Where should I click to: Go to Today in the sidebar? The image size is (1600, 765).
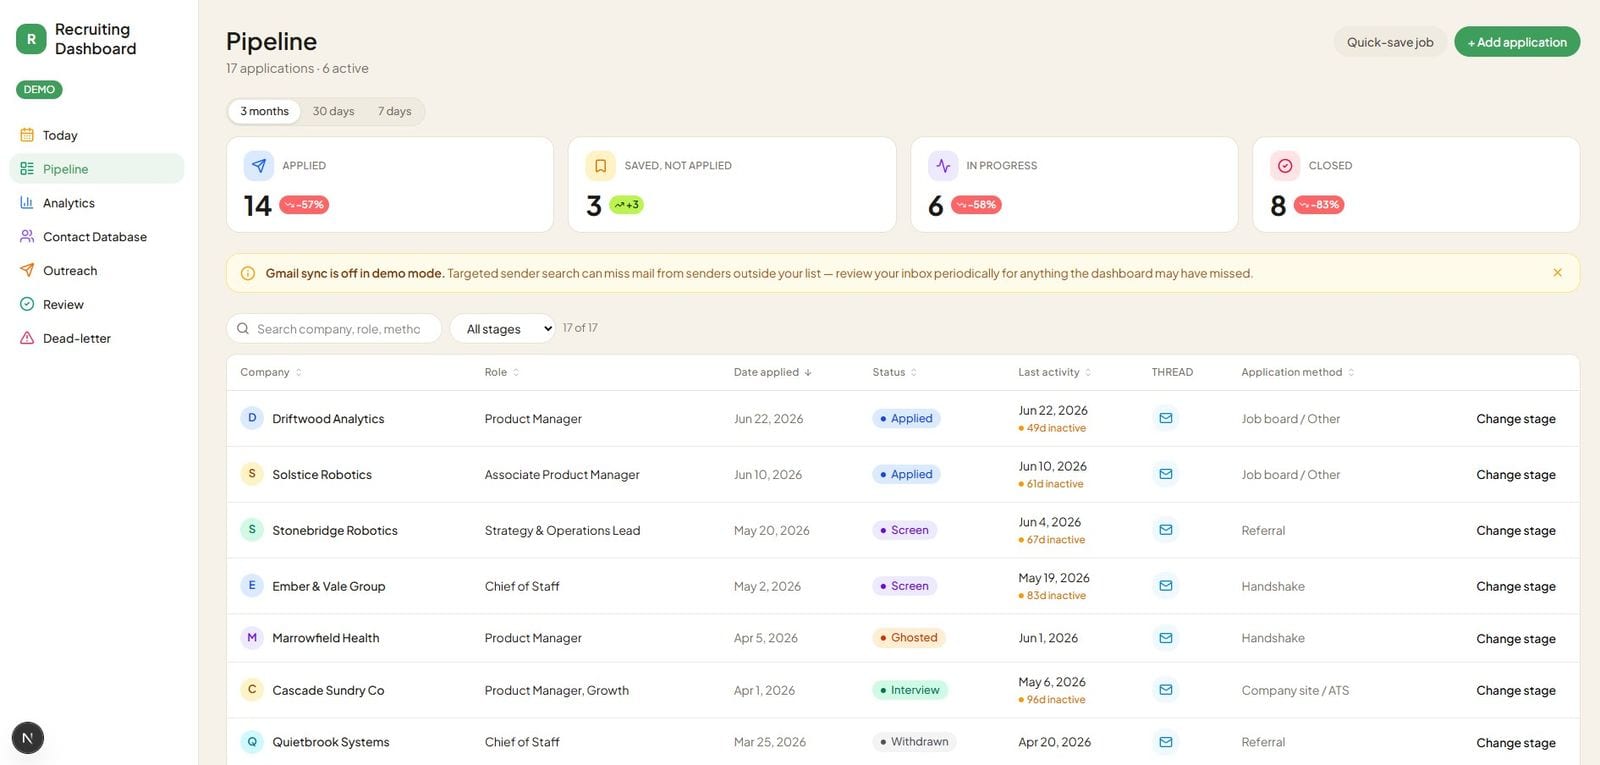coord(97,135)
